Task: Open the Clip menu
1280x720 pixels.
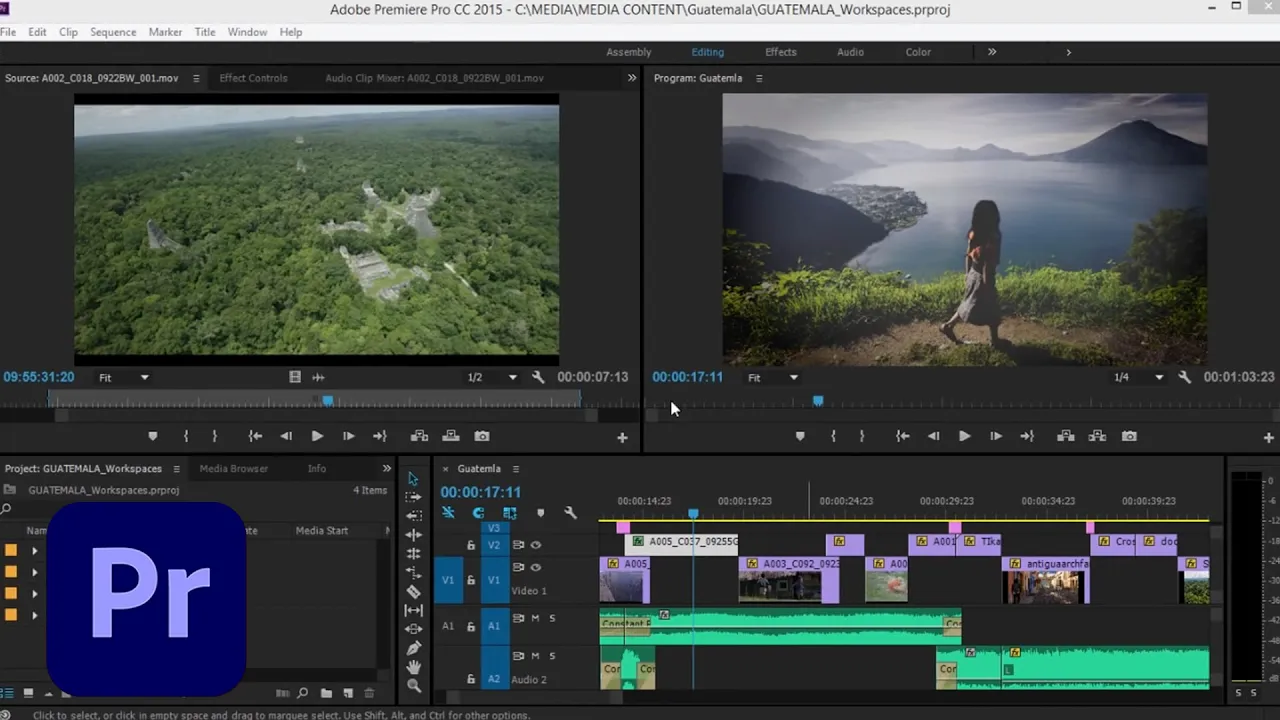Action: coord(68,32)
